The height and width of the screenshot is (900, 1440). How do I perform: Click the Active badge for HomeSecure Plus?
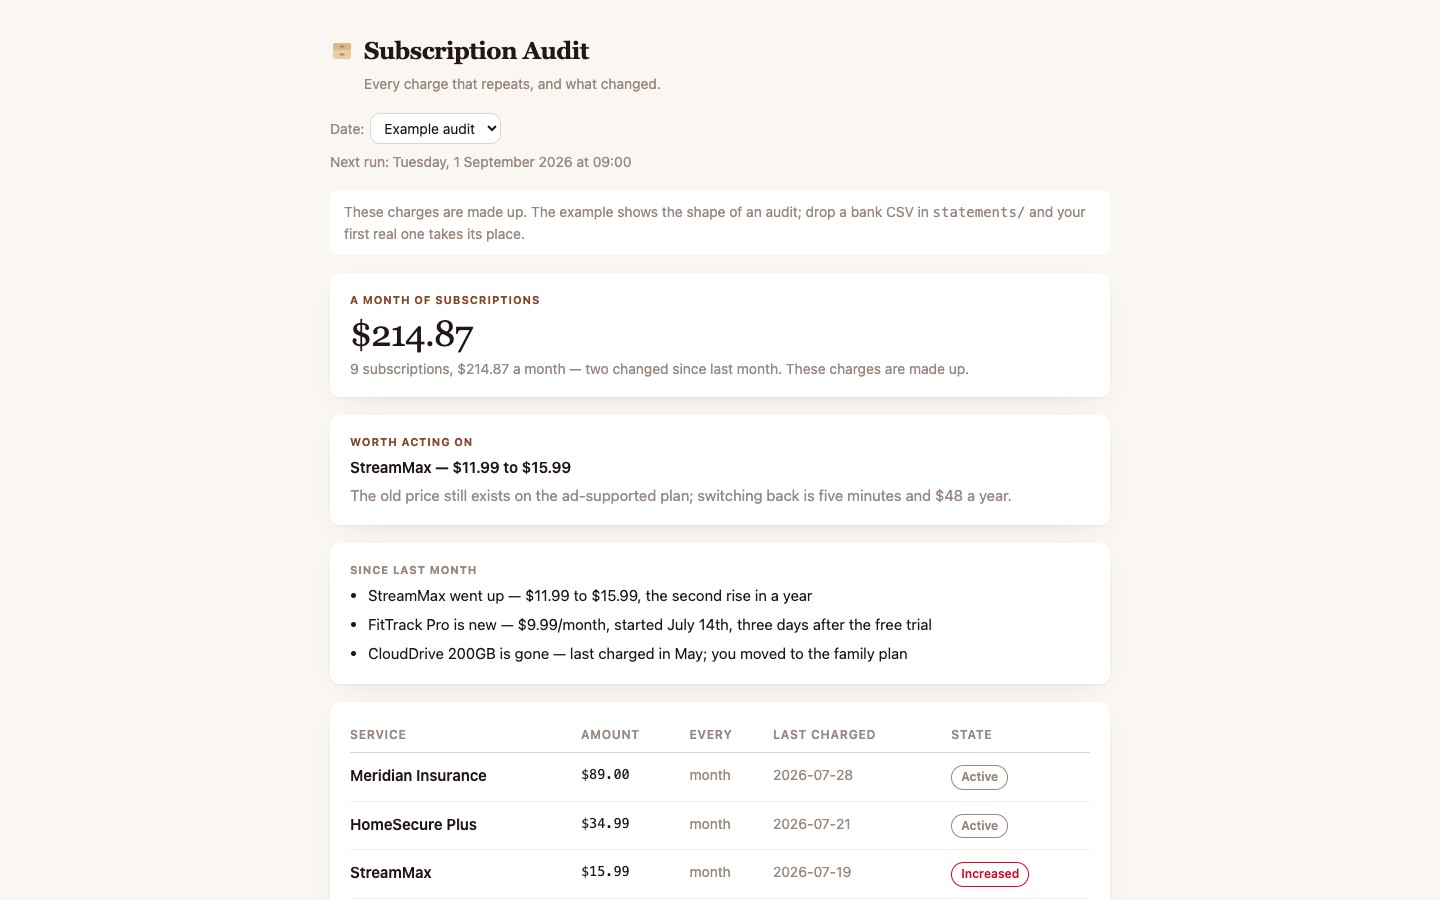[x=979, y=826]
